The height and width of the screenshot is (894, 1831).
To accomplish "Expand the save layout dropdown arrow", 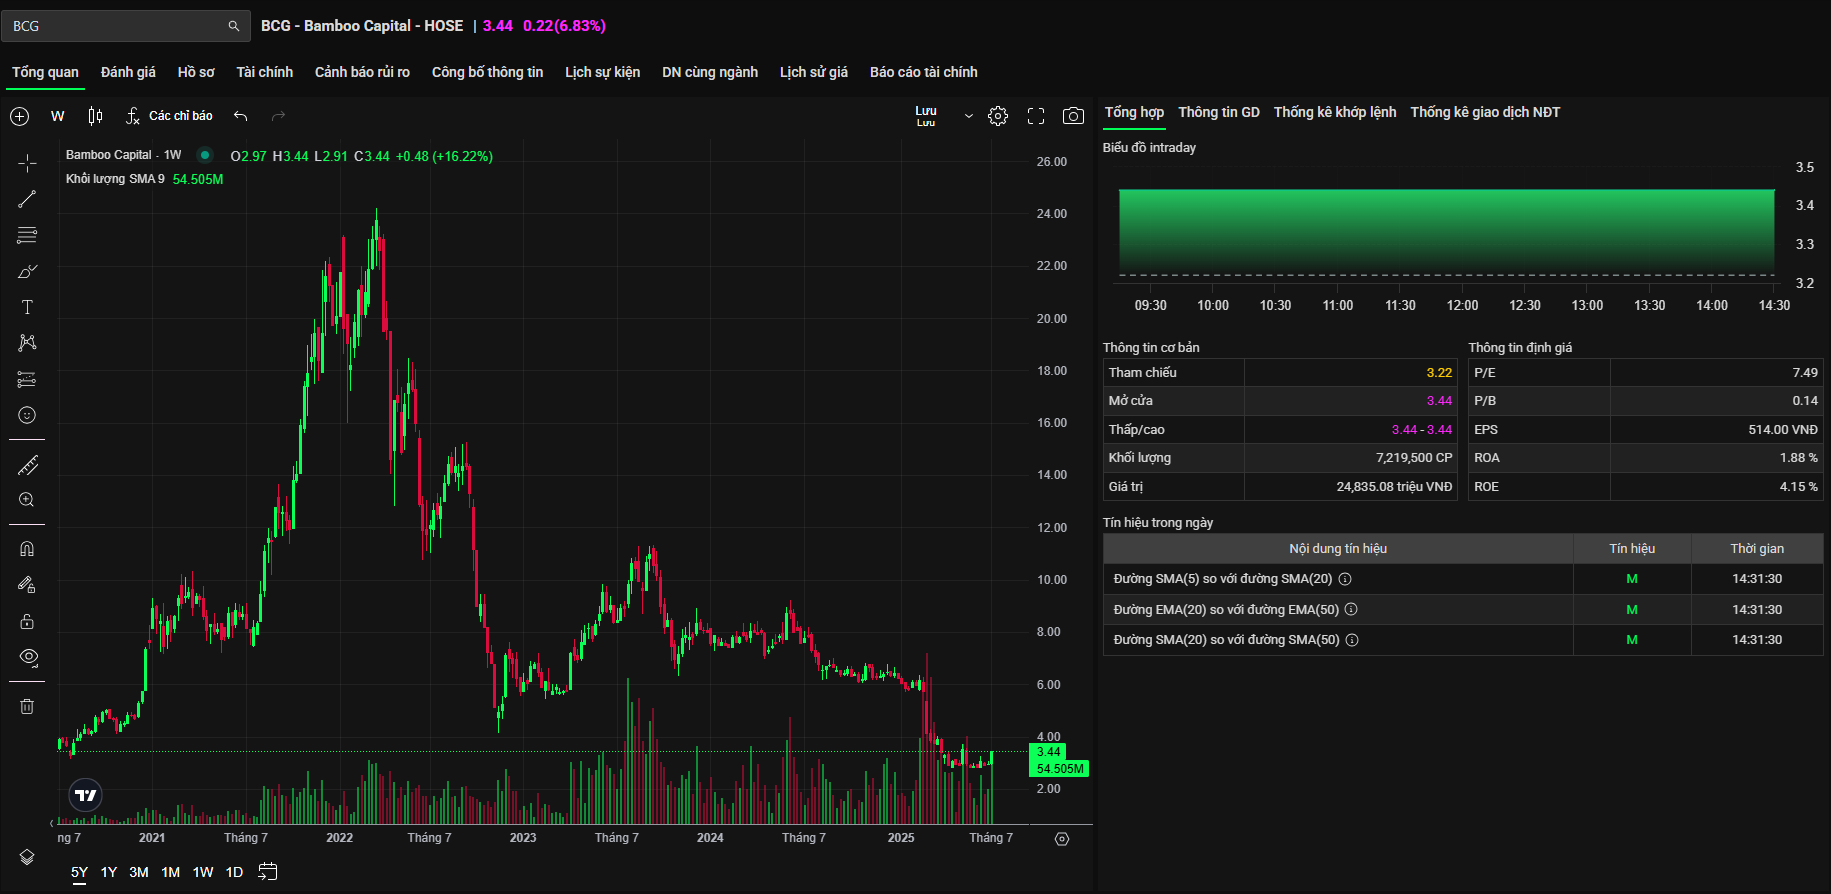I will pos(968,116).
